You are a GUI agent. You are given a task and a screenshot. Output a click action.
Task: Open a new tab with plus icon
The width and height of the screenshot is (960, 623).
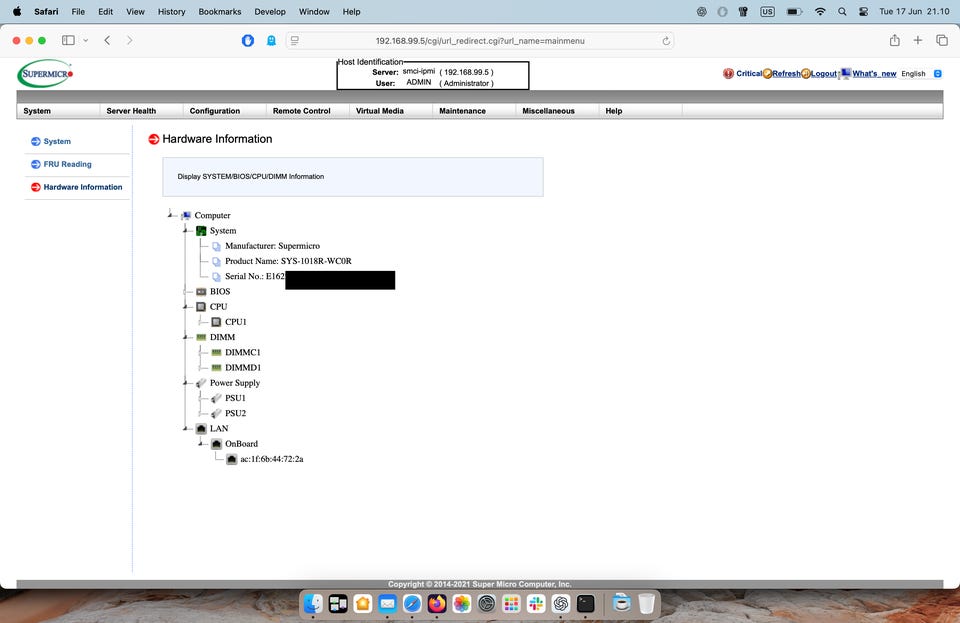point(918,40)
